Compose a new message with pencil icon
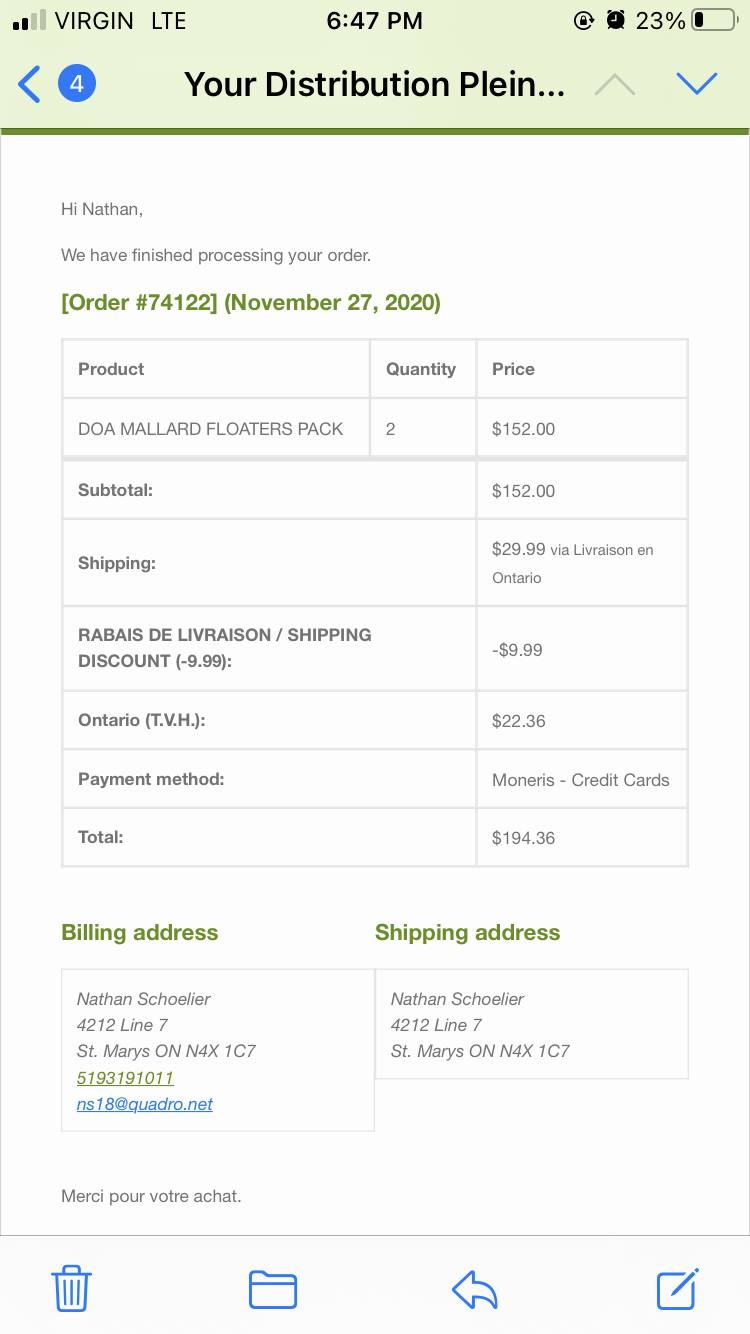Image resolution: width=750 pixels, height=1334 pixels. 678,1288
